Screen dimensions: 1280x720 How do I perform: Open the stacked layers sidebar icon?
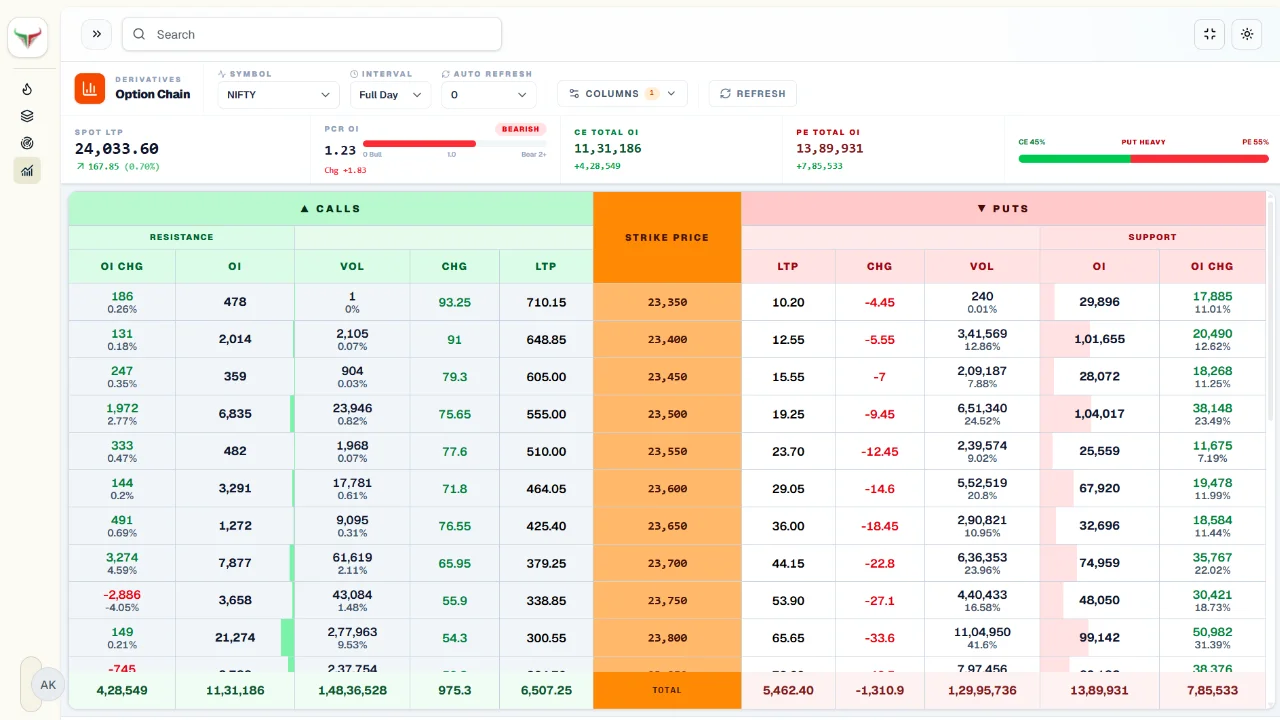27,116
